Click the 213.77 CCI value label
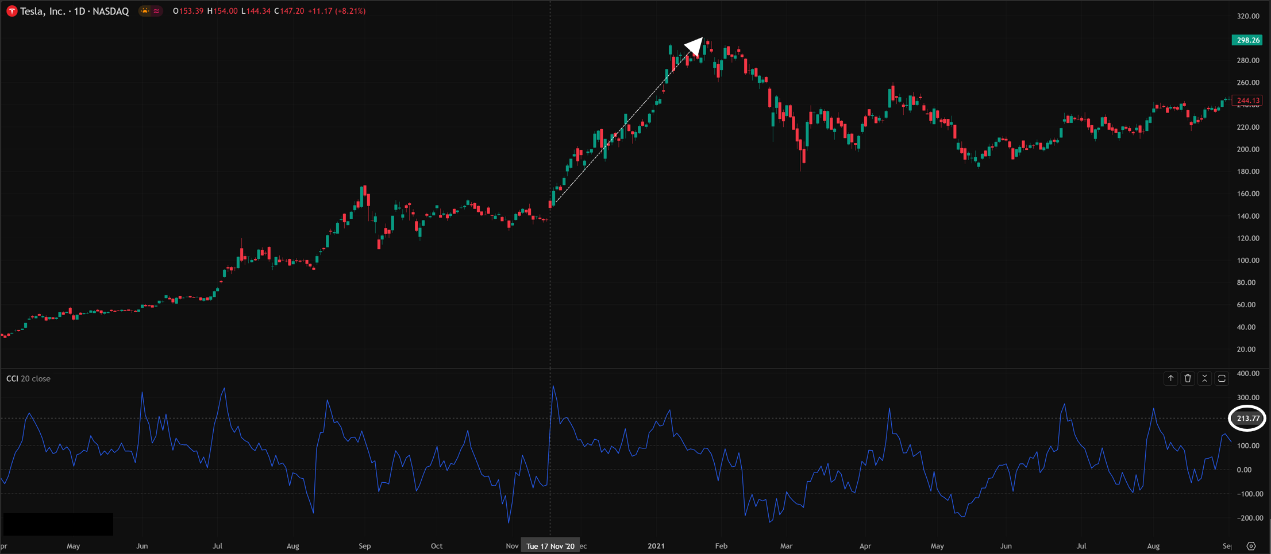This screenshot has width=1271, height=554. coord(1246,418)
